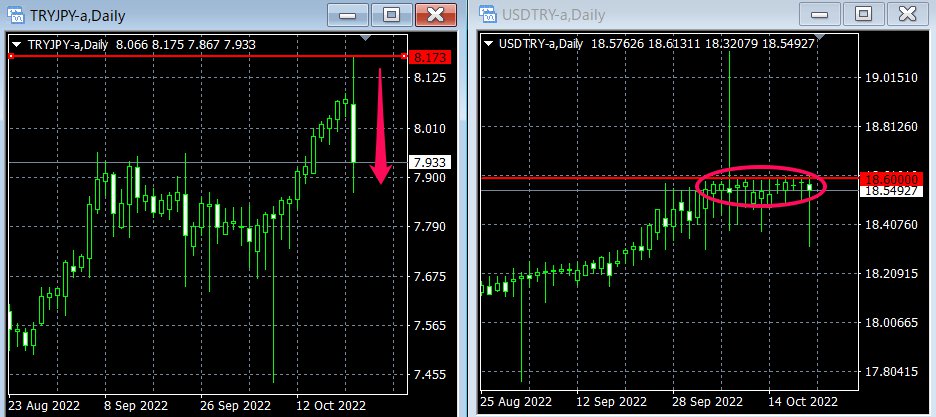The width and height of the screenshot is (936, 417).
Task: Maximize the TRYJPY-a,Daily chart window
Action: pyautogui.click(x=391, y=16)
